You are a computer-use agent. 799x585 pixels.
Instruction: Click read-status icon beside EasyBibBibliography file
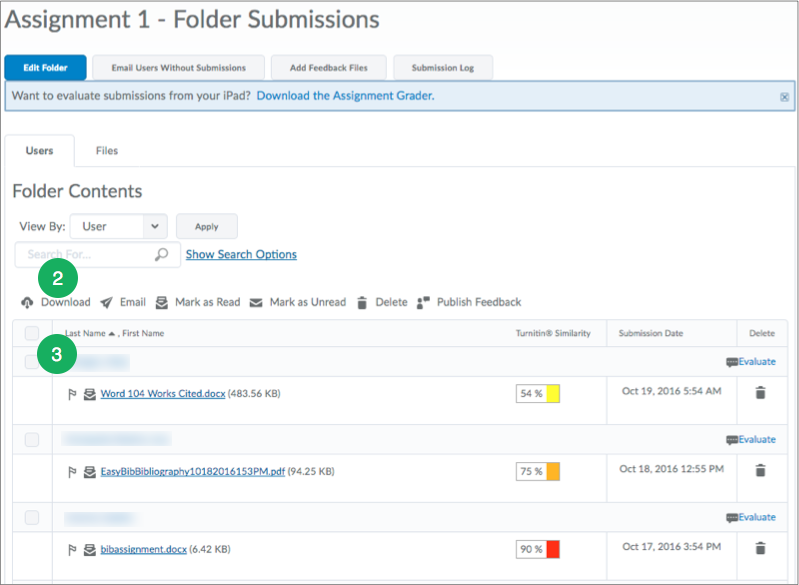click(x=90, y=472)
